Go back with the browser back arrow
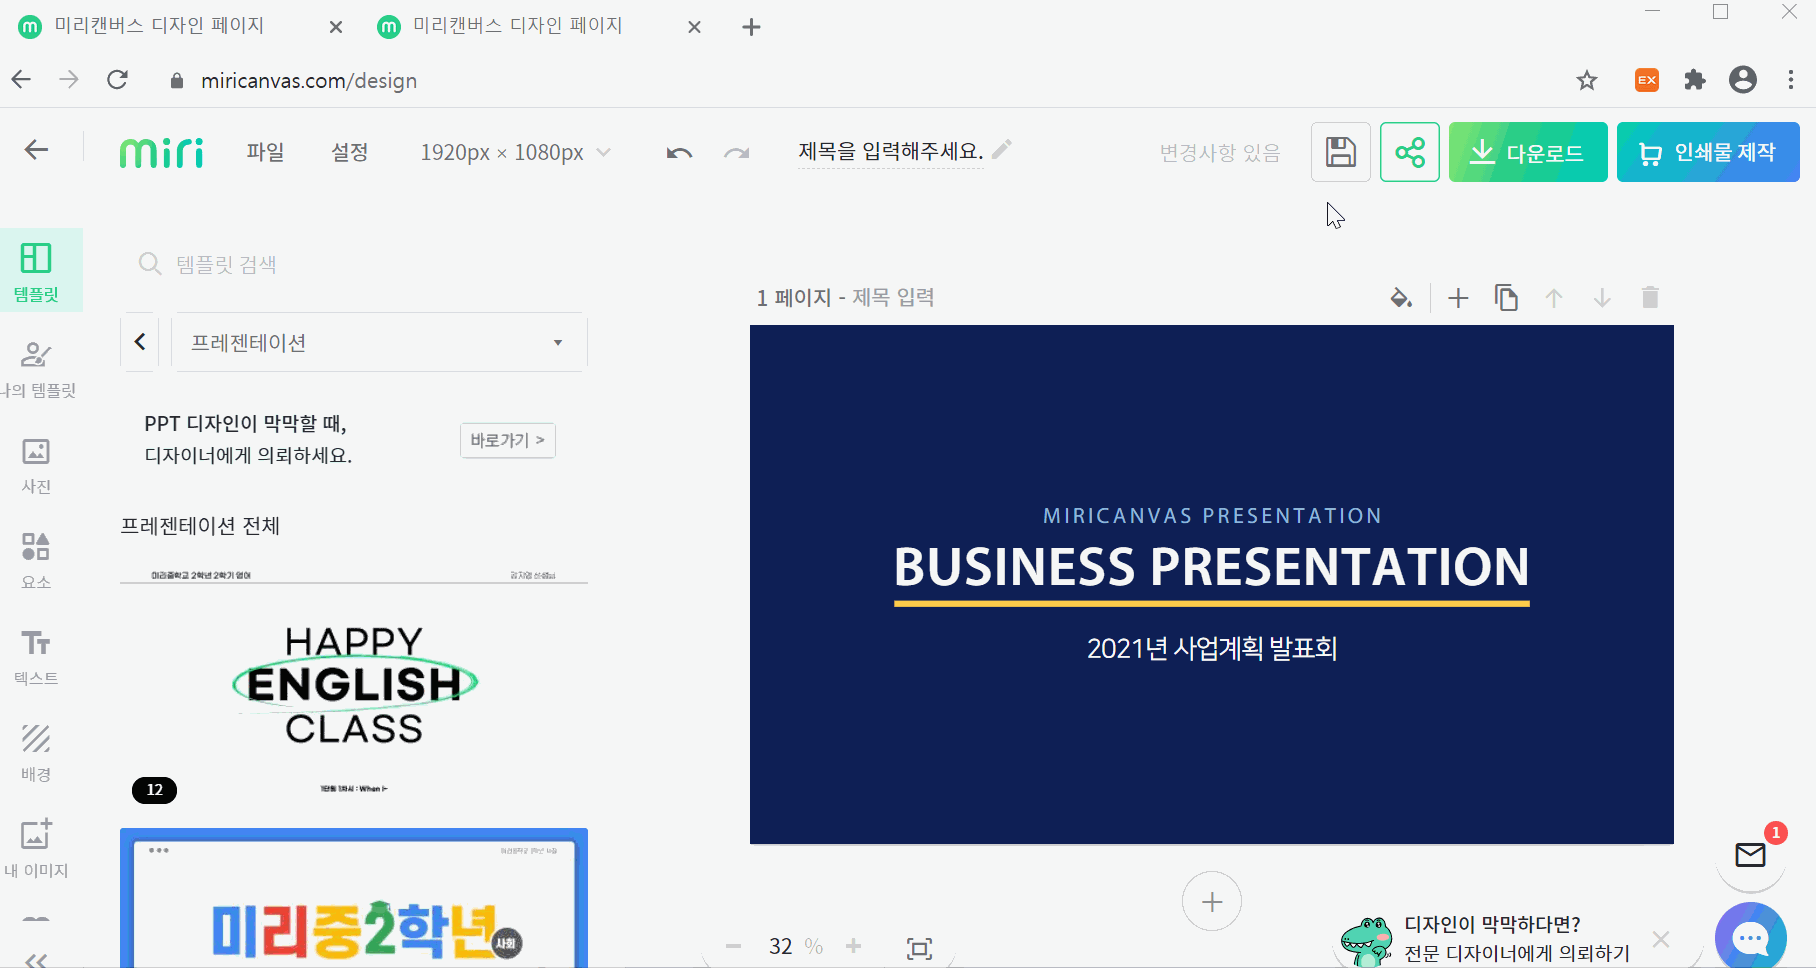 tap(21, 80)
